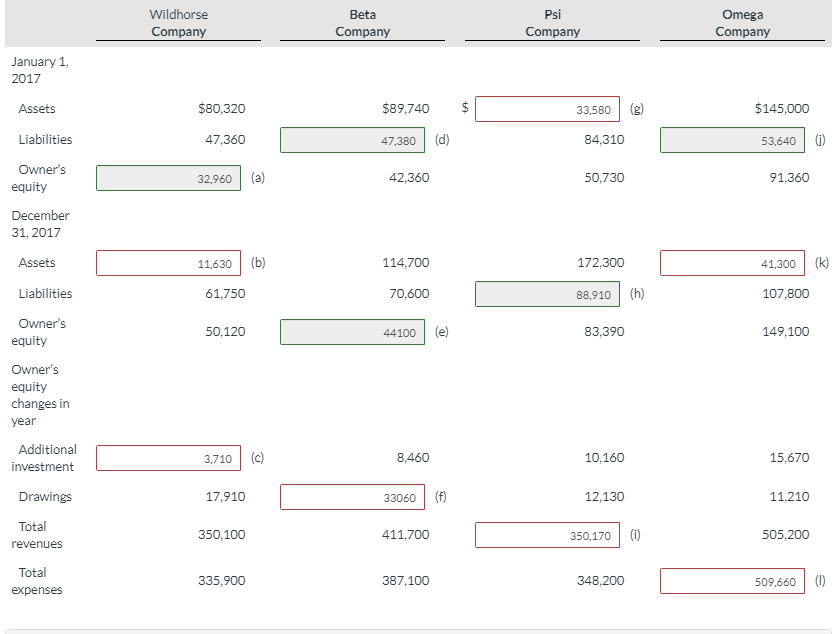Click the Omega Company column header
Screen dimensions: 835x634
pyautogui.click(x=742, y=23)
